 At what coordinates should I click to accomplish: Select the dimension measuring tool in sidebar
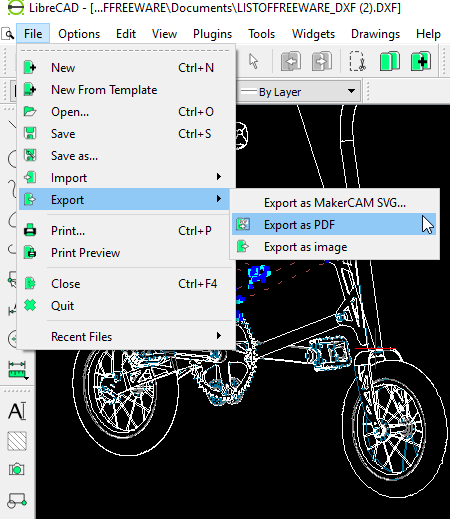[17, 369]
